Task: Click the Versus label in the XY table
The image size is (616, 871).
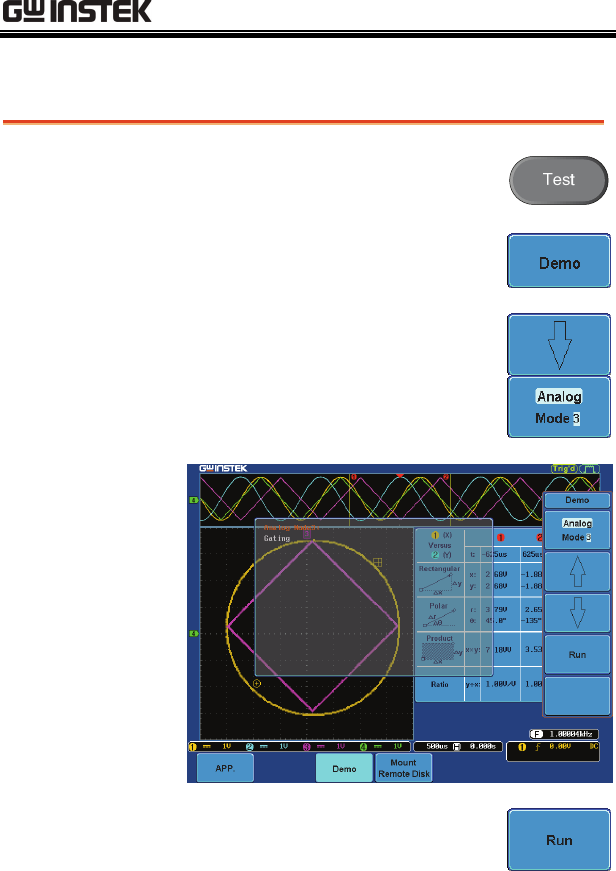Action: click(x=439, y=545)
